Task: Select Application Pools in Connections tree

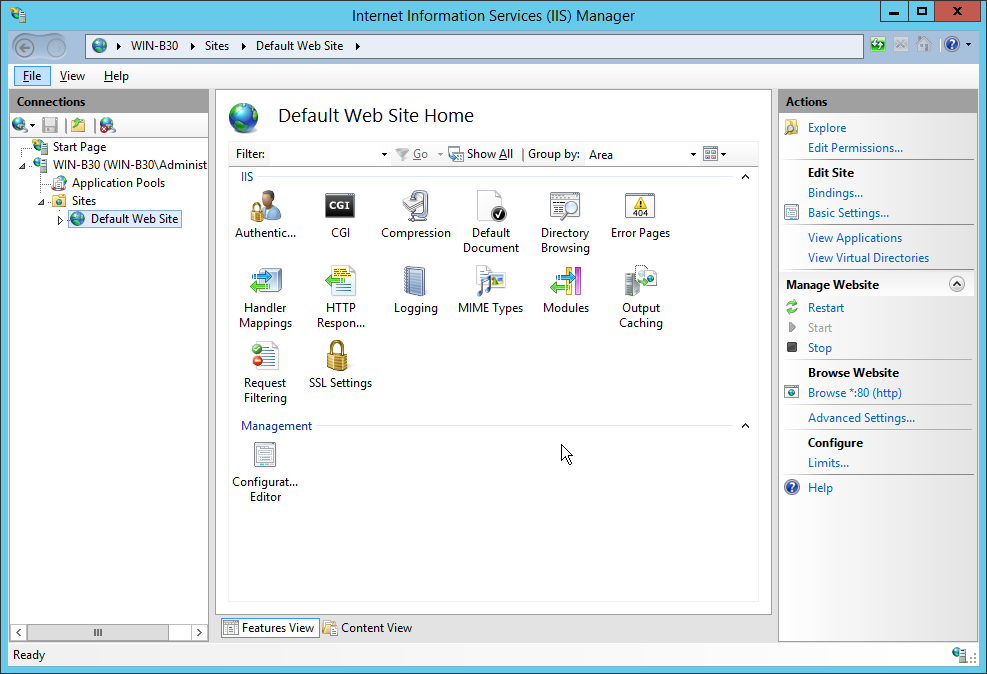Action: [118, 183]
